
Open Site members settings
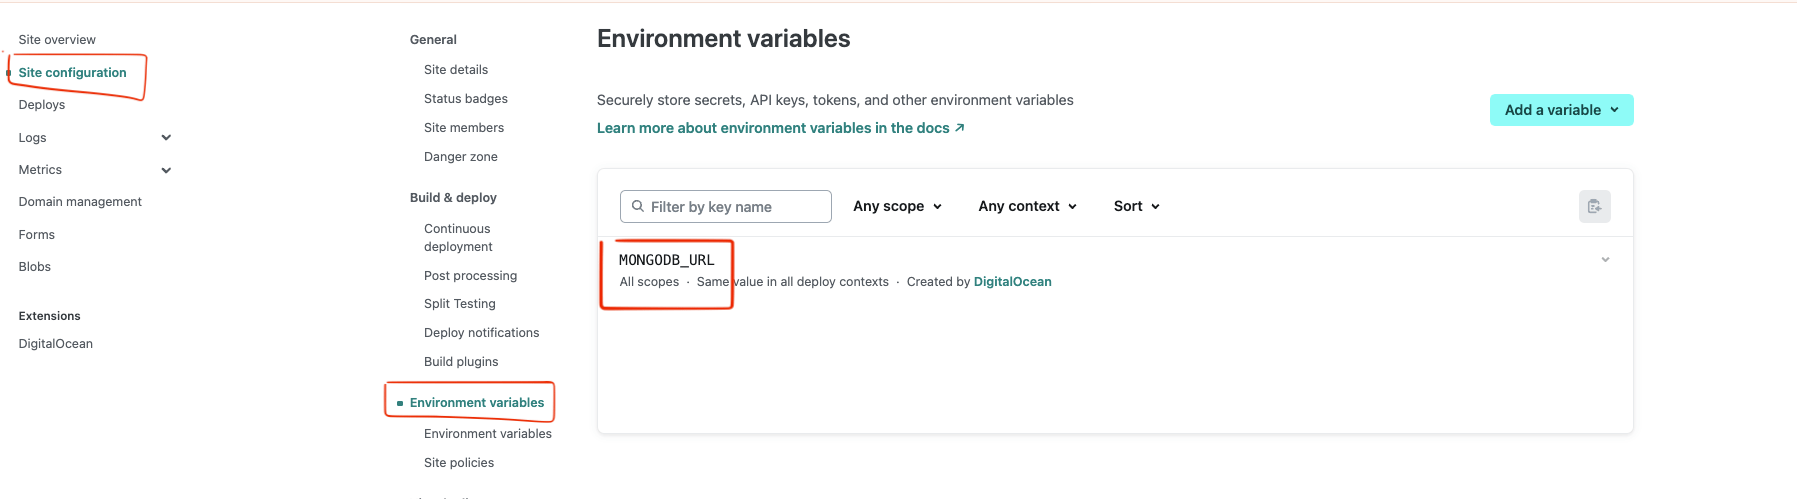tap(464, 128)
